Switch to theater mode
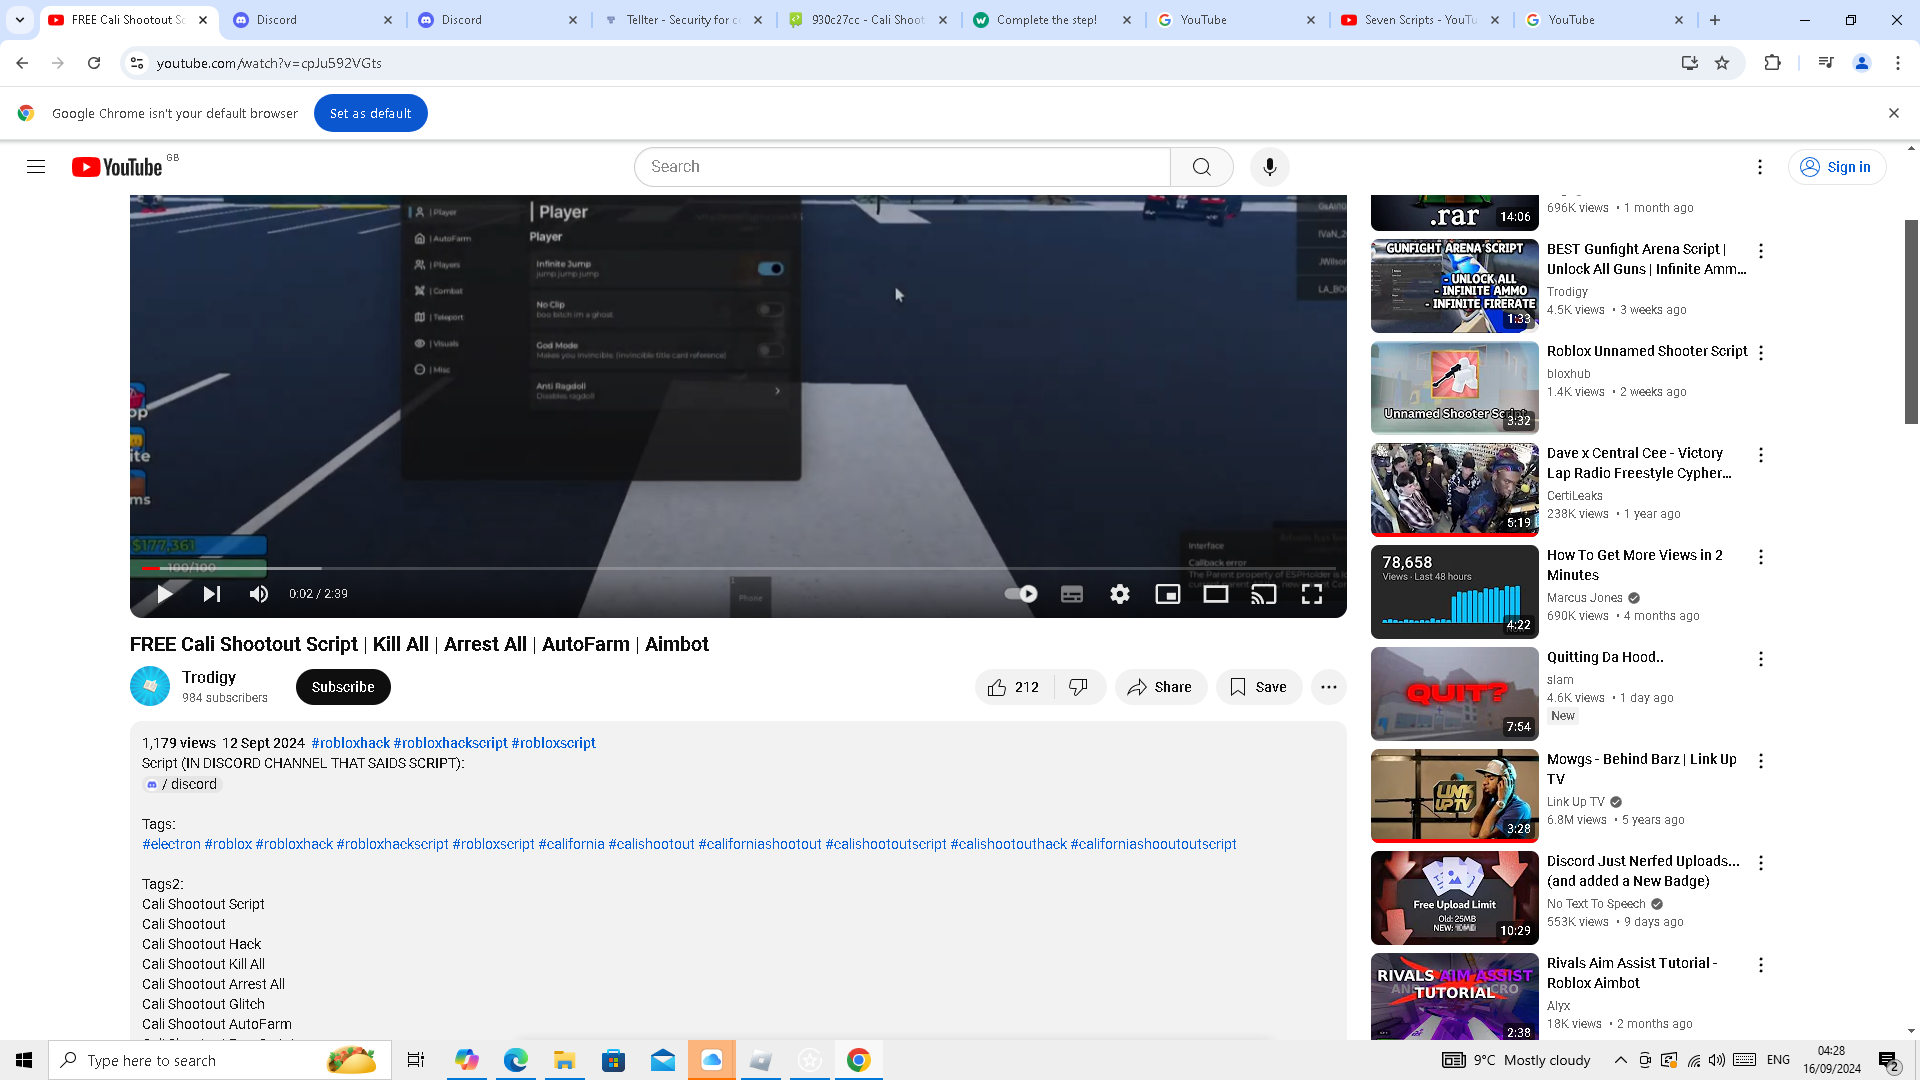The height and width of the screenshot is (1080, 1920). pos(1215,594)
